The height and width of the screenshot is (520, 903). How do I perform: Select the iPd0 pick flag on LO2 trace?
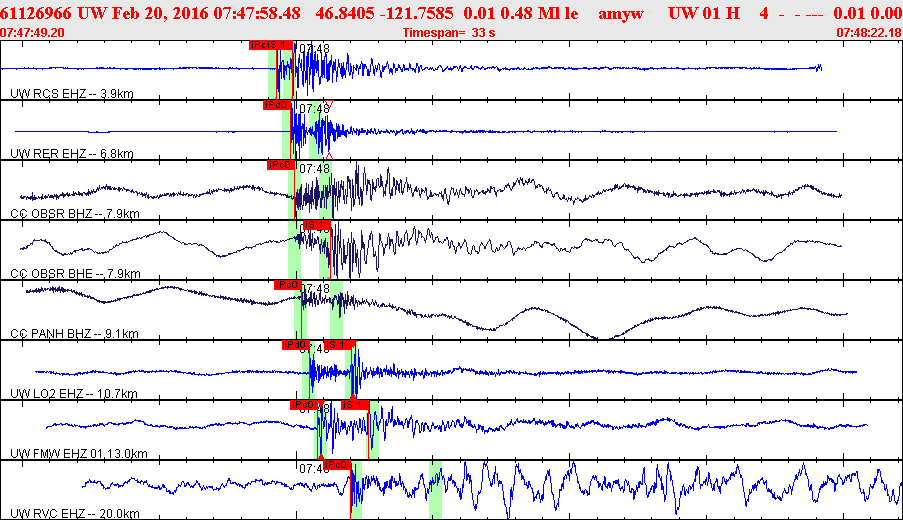pyautogui.click(x=296, y=344)
